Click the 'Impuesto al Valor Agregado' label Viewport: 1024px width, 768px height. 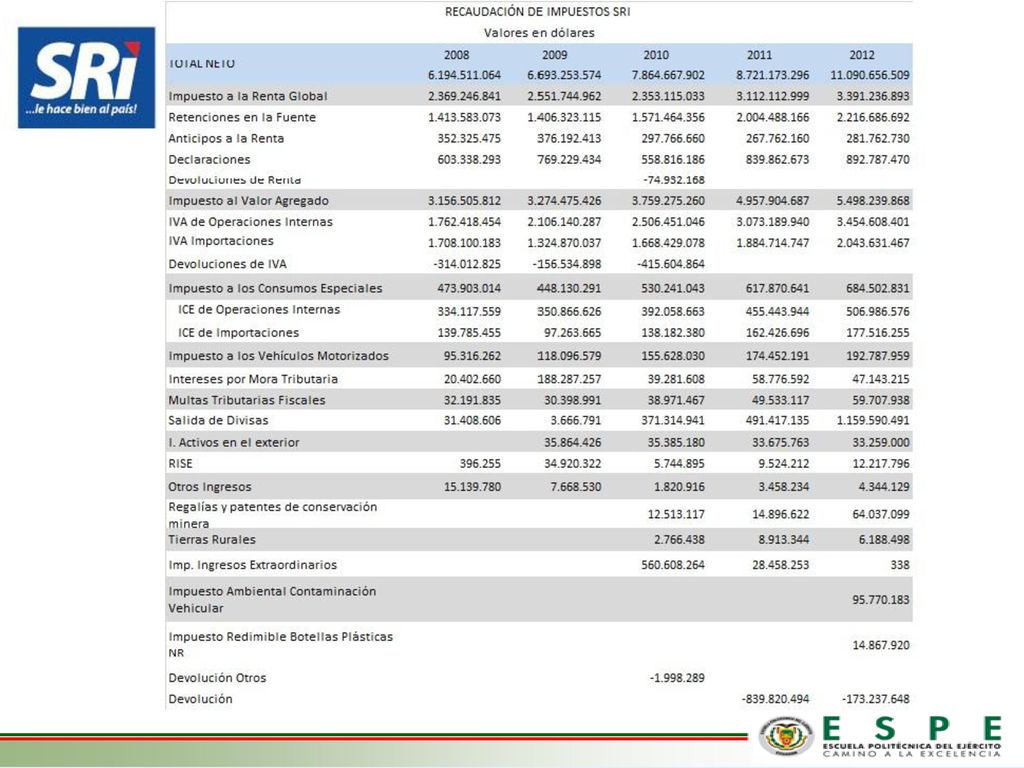[x=248, y=200]
